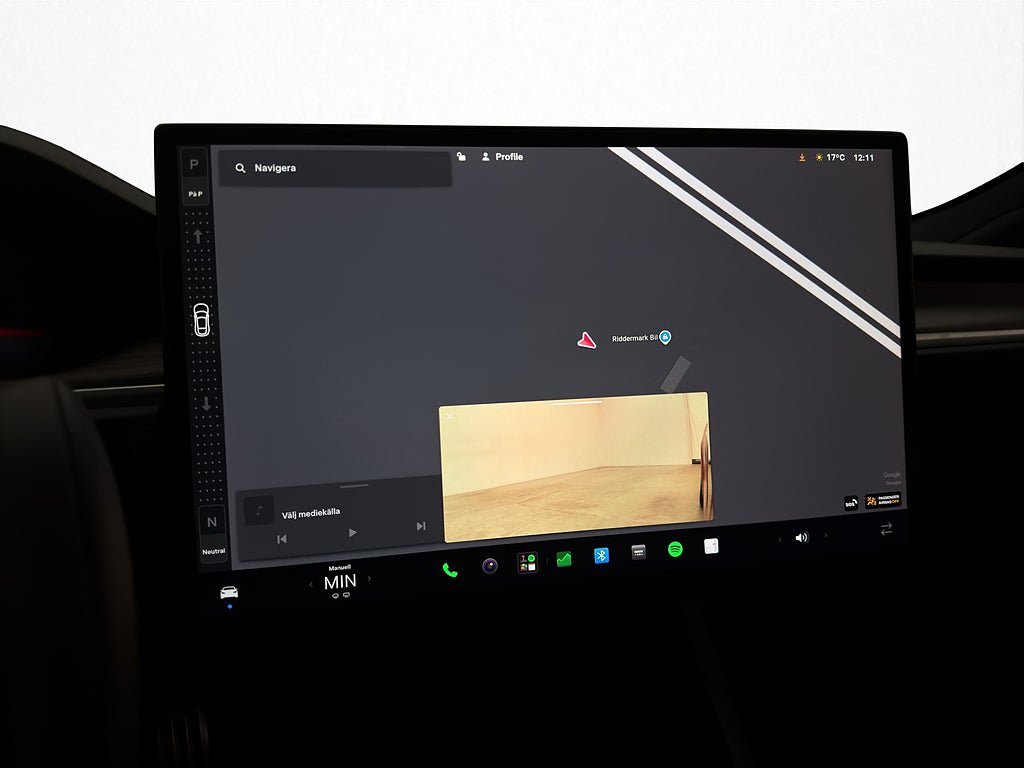
Task: Tap the Riddermark Bil map pin
Action: point(665,337)
